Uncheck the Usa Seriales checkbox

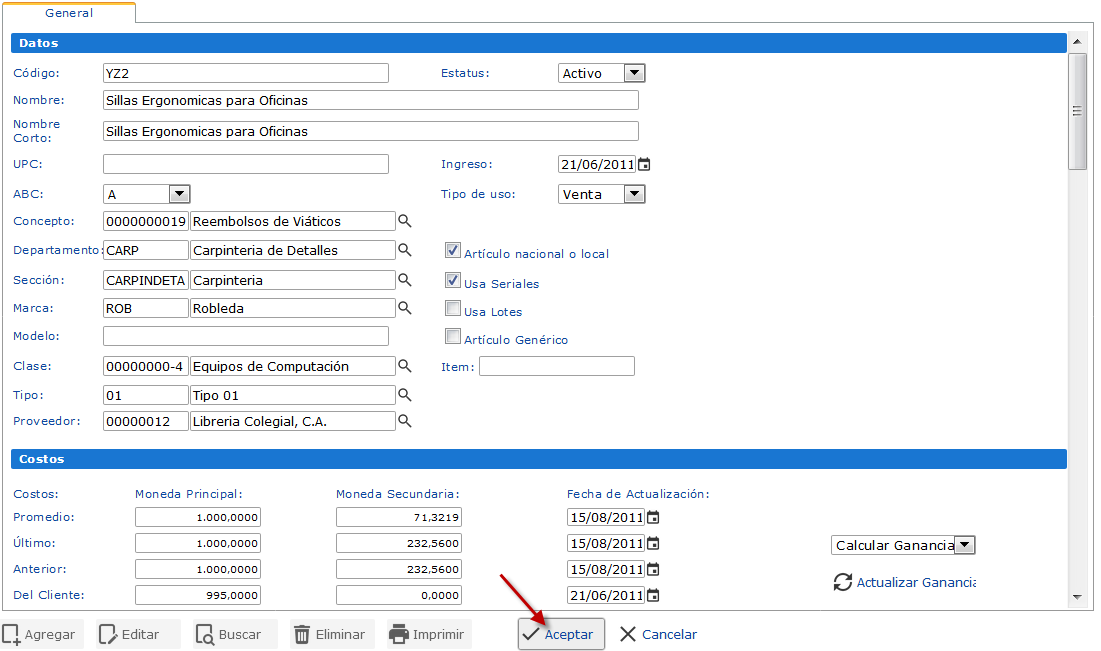[453, 280]
